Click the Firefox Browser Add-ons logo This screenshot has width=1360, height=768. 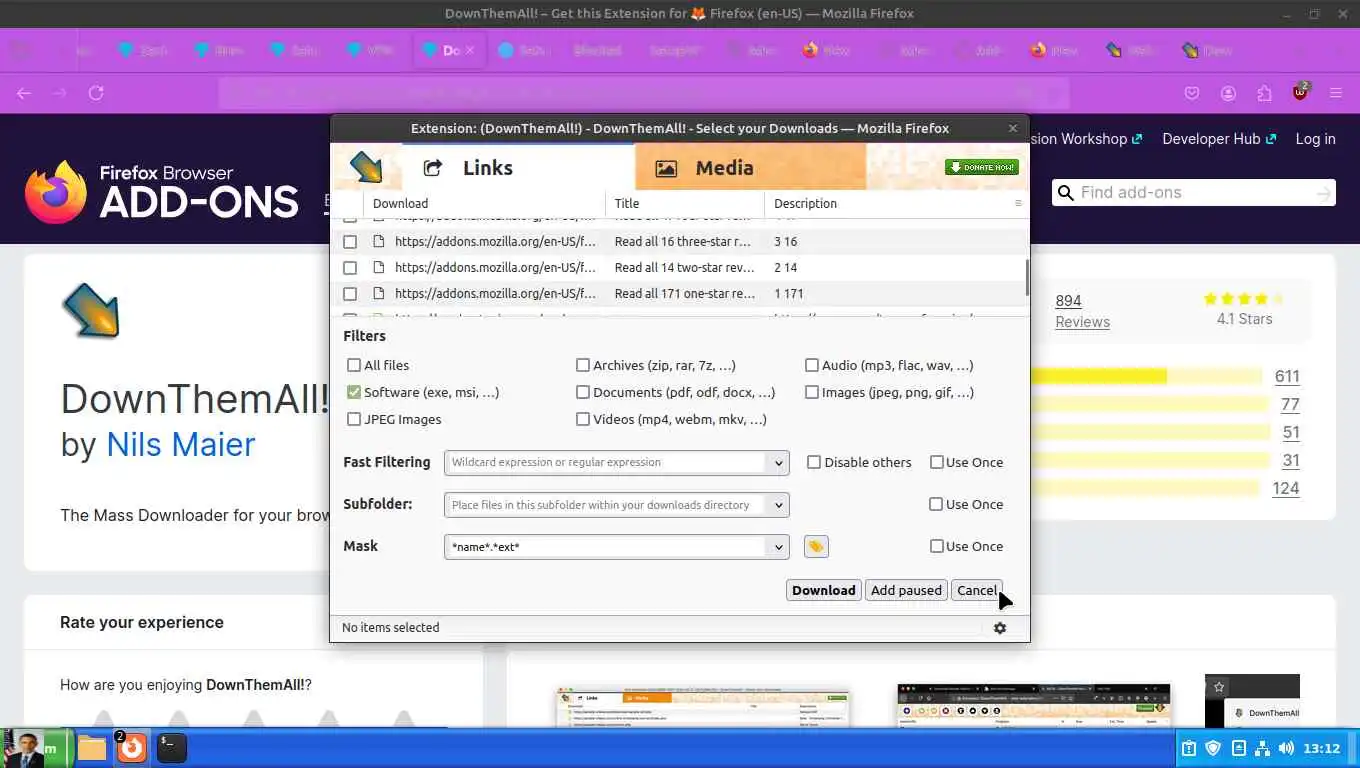coord(162,192)
